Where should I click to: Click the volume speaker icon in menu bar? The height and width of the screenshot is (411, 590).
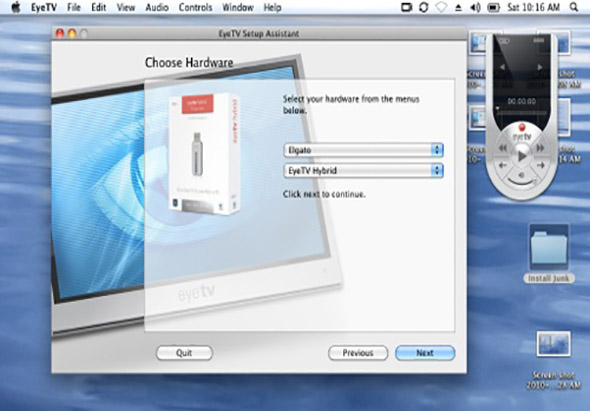click(475, 7)
